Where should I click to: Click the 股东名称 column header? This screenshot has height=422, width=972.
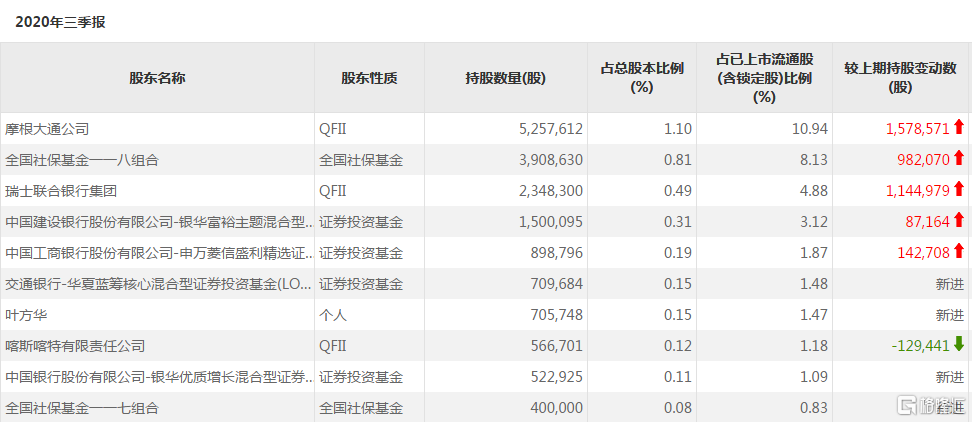click(x=157, y=78)
